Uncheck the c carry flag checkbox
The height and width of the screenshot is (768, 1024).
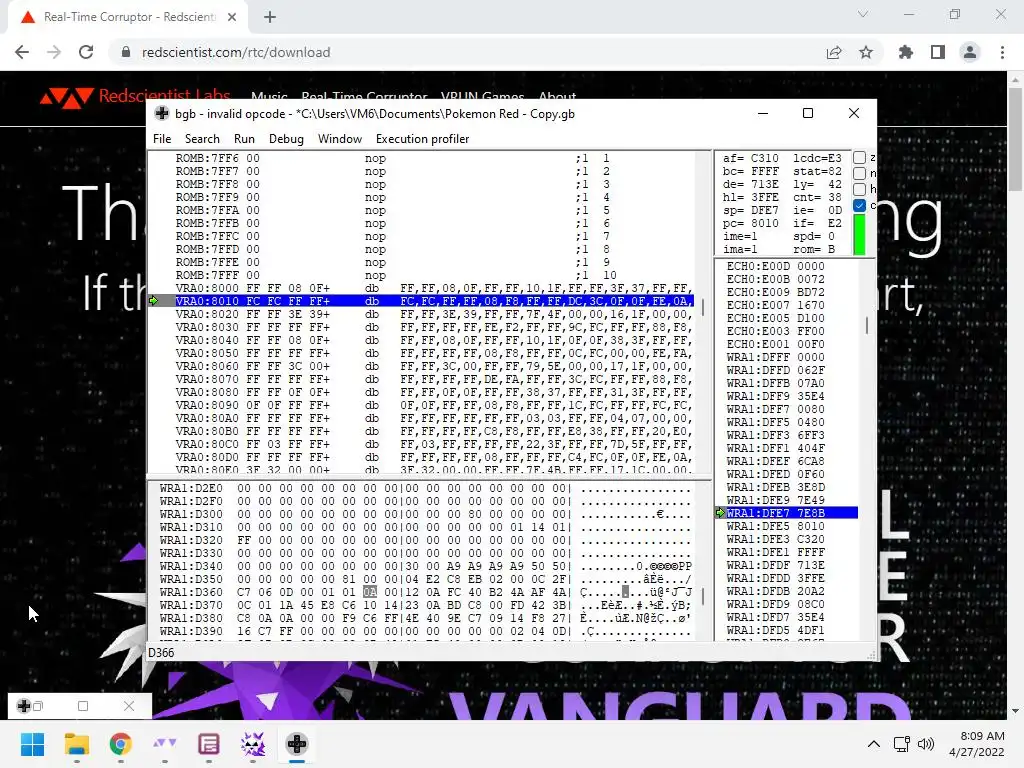(x=859, y=205)
